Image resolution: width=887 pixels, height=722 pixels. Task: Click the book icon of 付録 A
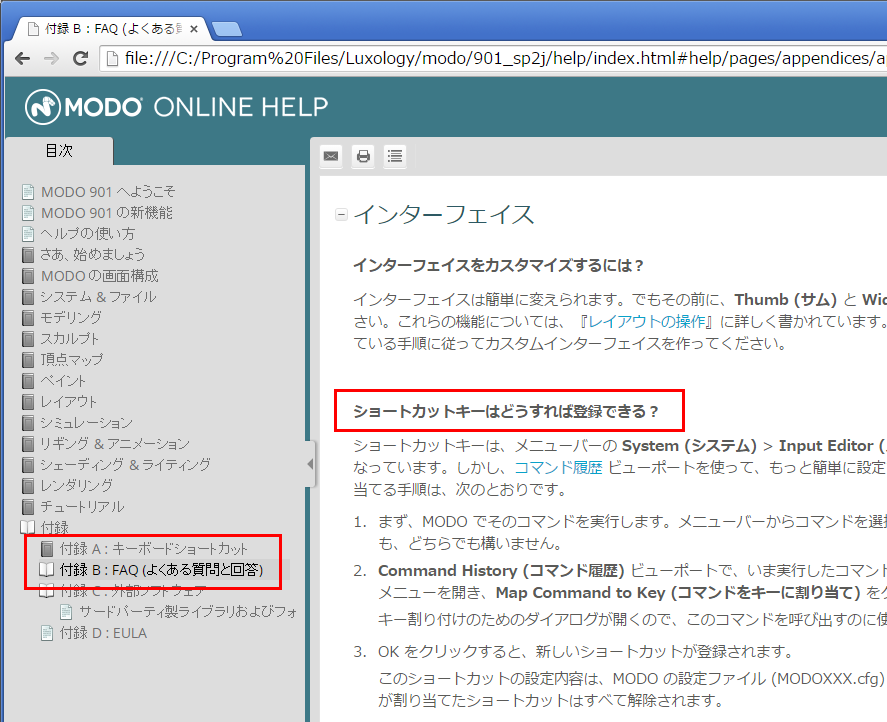(47, 548)
